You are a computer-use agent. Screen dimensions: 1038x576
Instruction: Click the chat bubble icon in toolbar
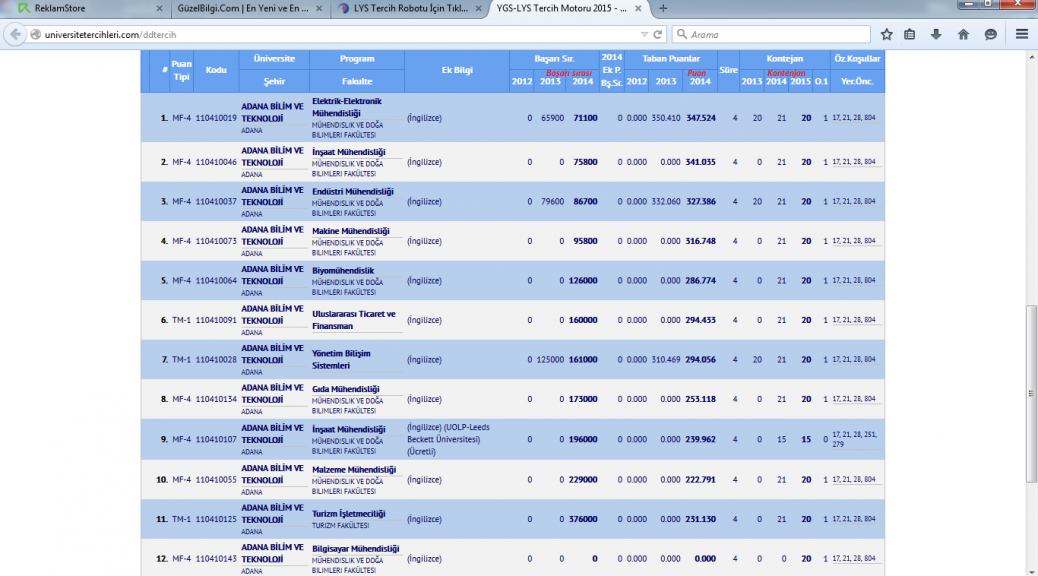(990, 34)
